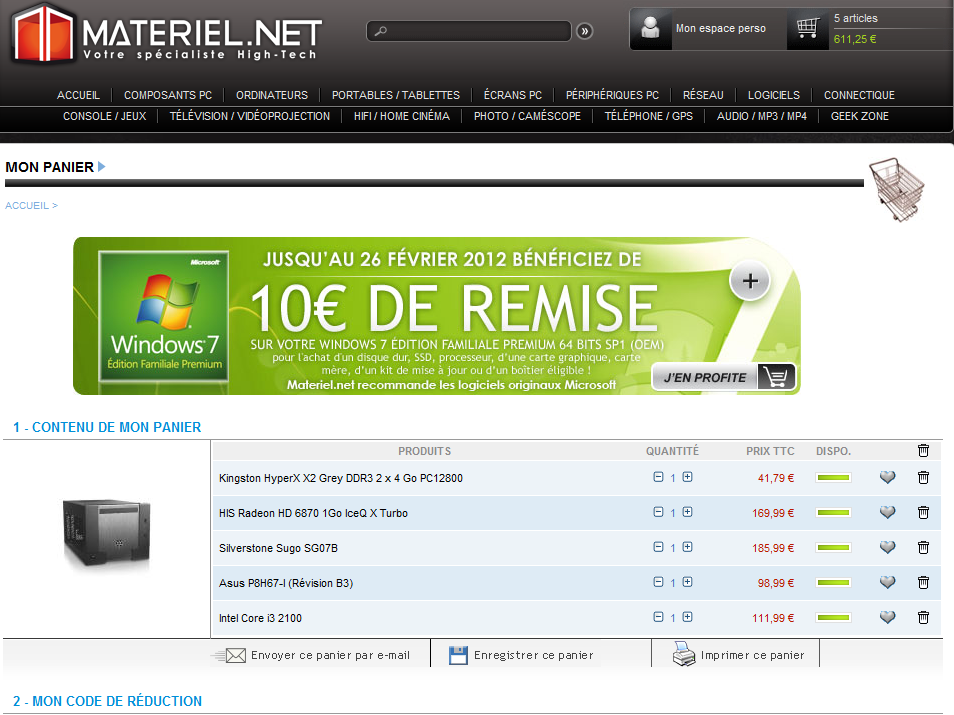Click the Silverstone case product thumbnail
The height and width of the screenshot is (715, 954).
click(x=107, y=535)
